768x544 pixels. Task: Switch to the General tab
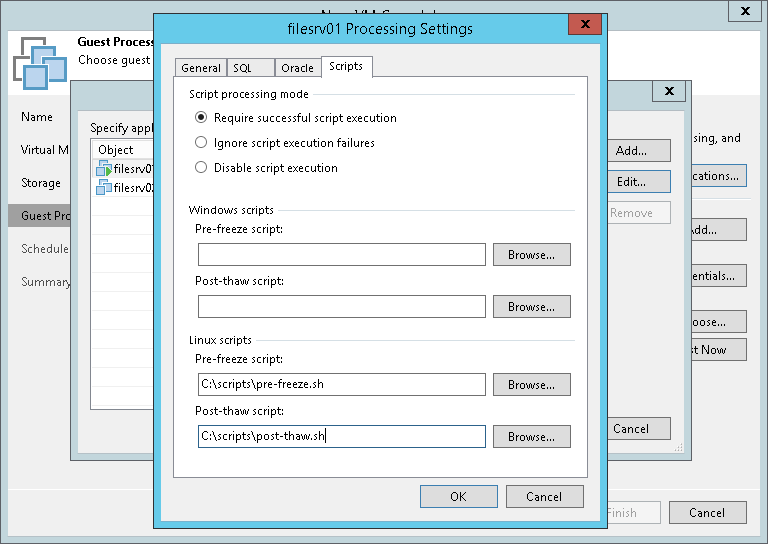click(x=201, y=68)
